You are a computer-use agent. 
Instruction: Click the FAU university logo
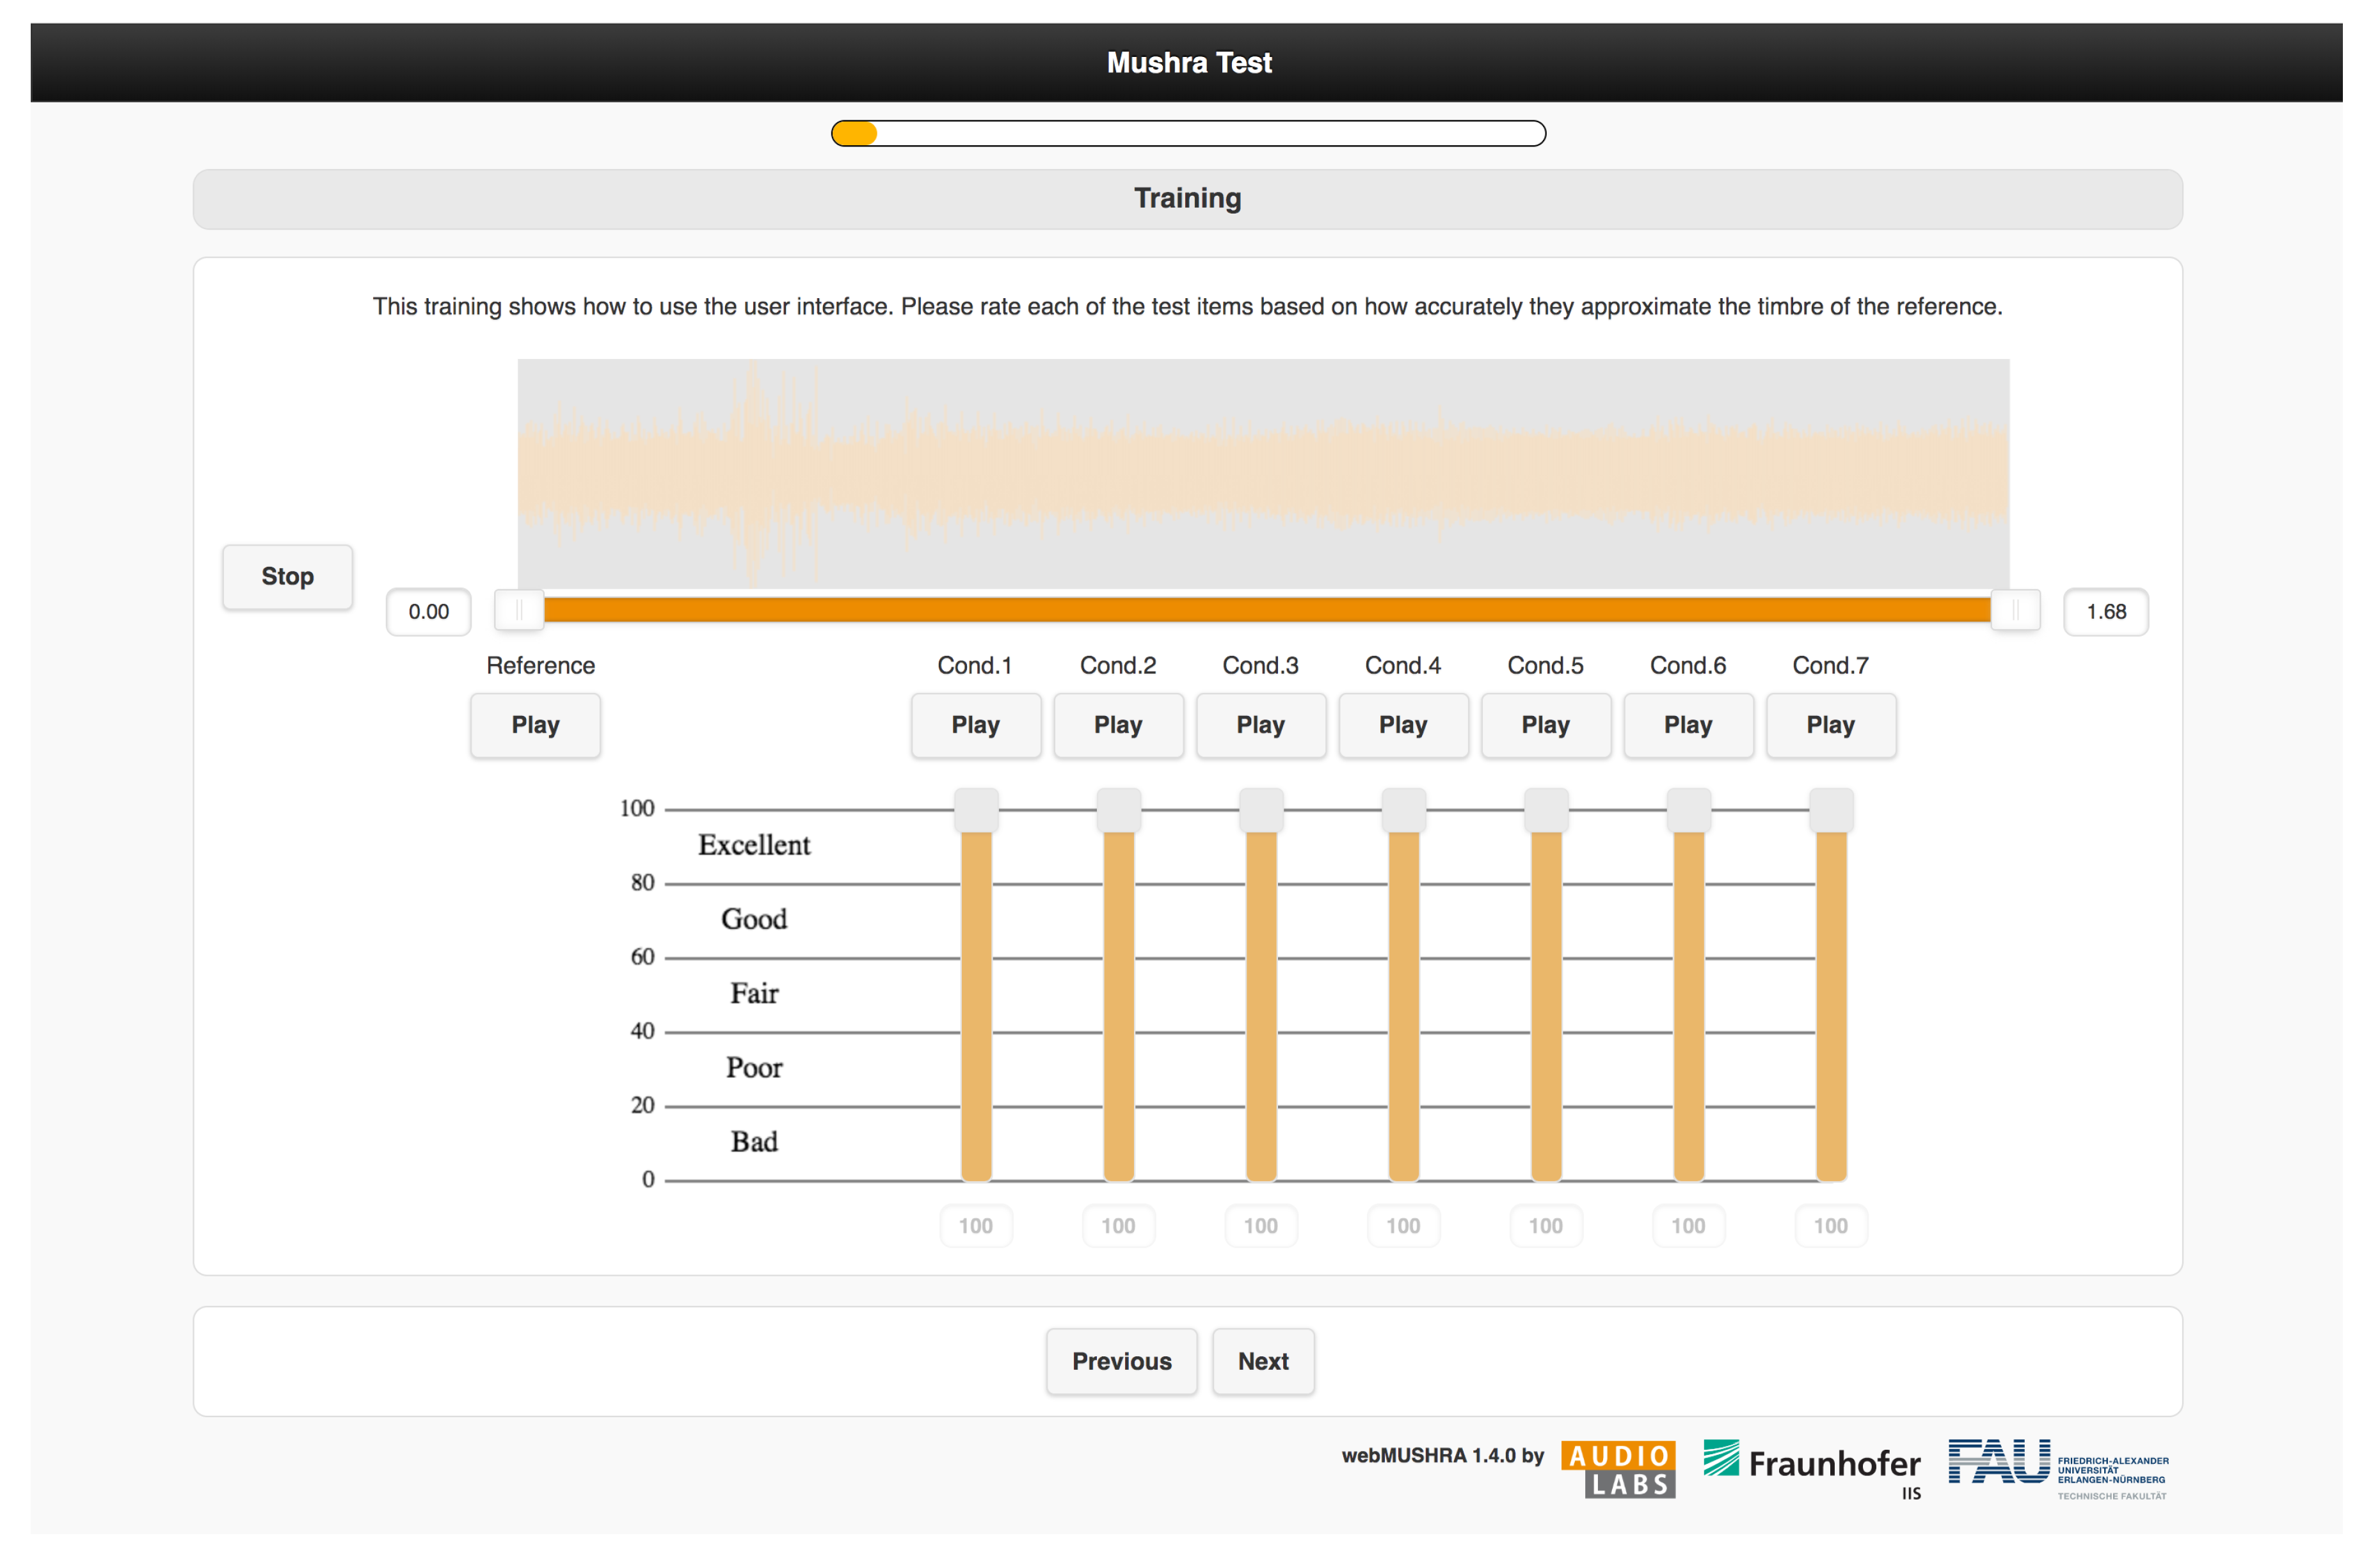coord(2057,1466)
